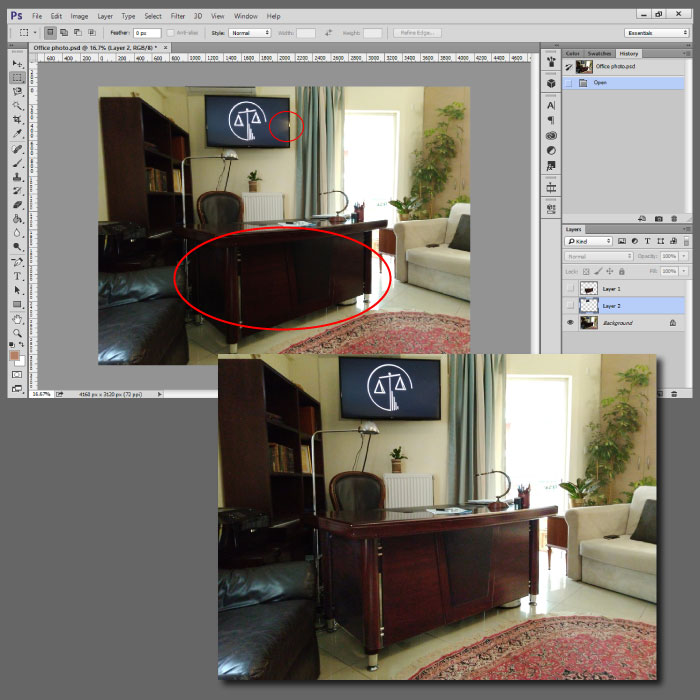Switch to the Swatches tab
Image resolution: width=700 pixels, height=700 pixels.
pyautogui.click(x=600, y=53)
